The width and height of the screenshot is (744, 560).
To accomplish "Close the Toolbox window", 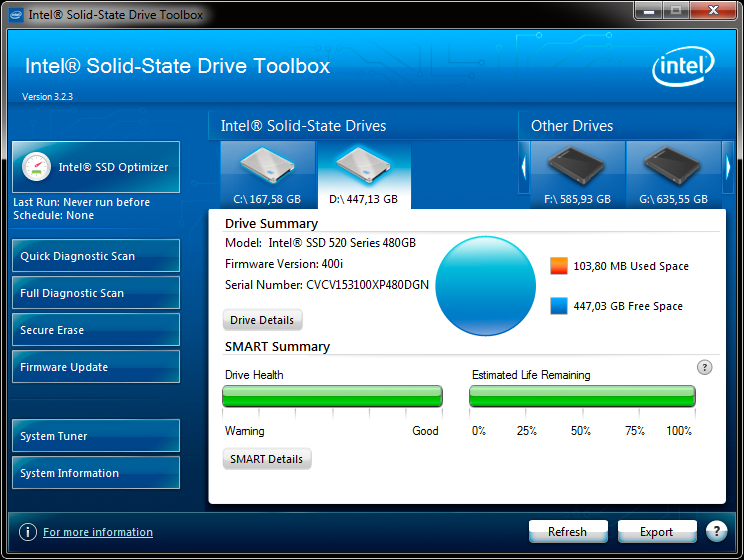I will 713,11.
